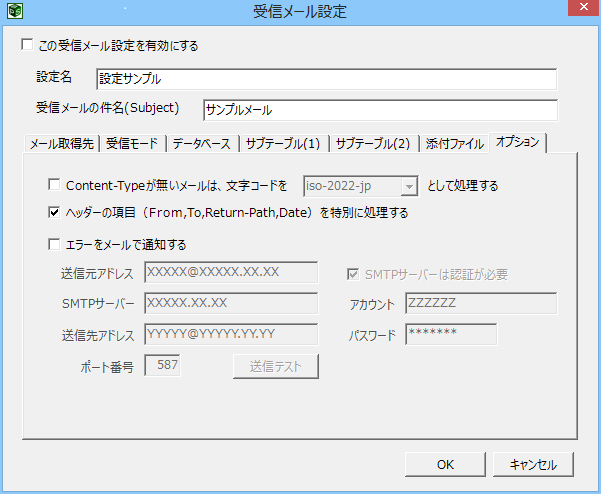
Task: Switch to the 添付ファイル tab
Action: click(455, 144)
